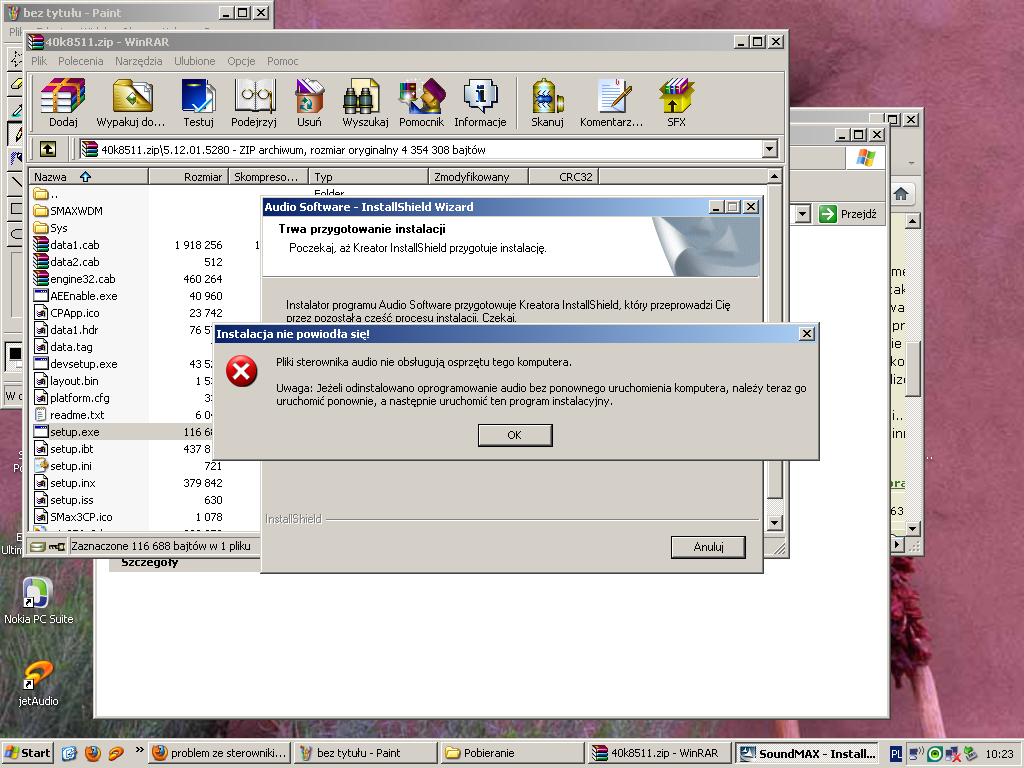Click Anuluj in the InstallShield Wizard

coord(708,547)
